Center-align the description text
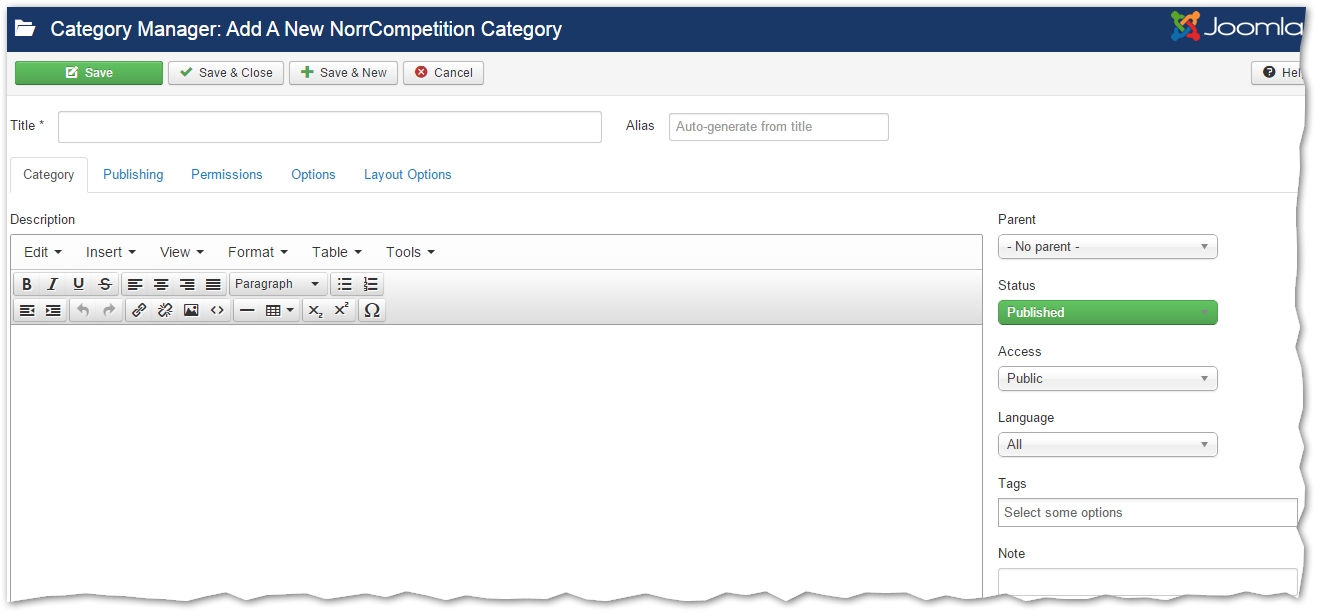 pos(161,284)
